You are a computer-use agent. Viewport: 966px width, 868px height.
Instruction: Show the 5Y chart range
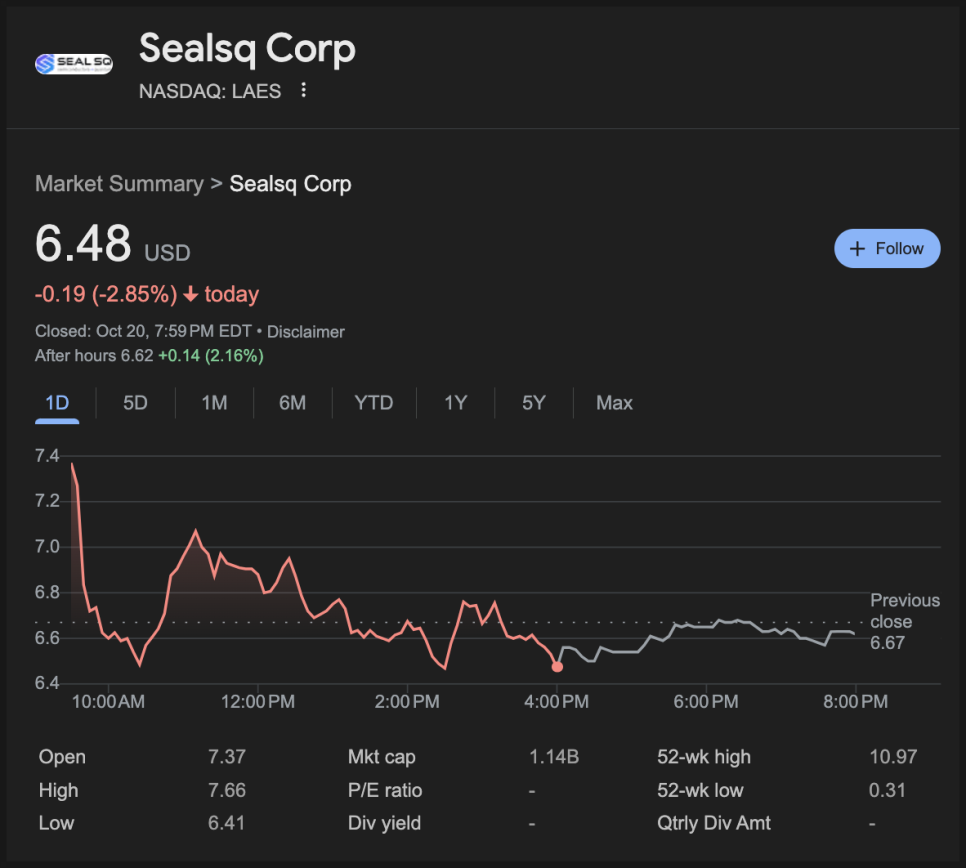(534, 403)
